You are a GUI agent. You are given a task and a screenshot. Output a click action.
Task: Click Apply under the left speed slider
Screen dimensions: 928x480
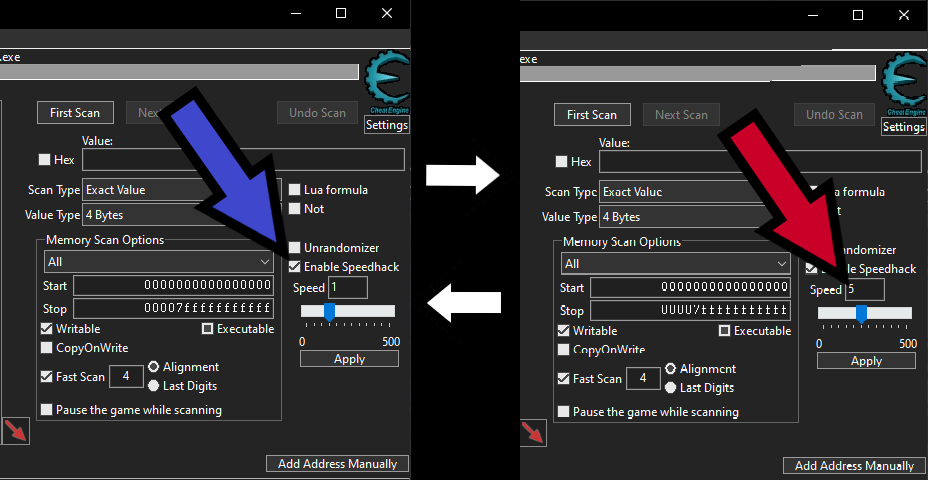[349, 359]
